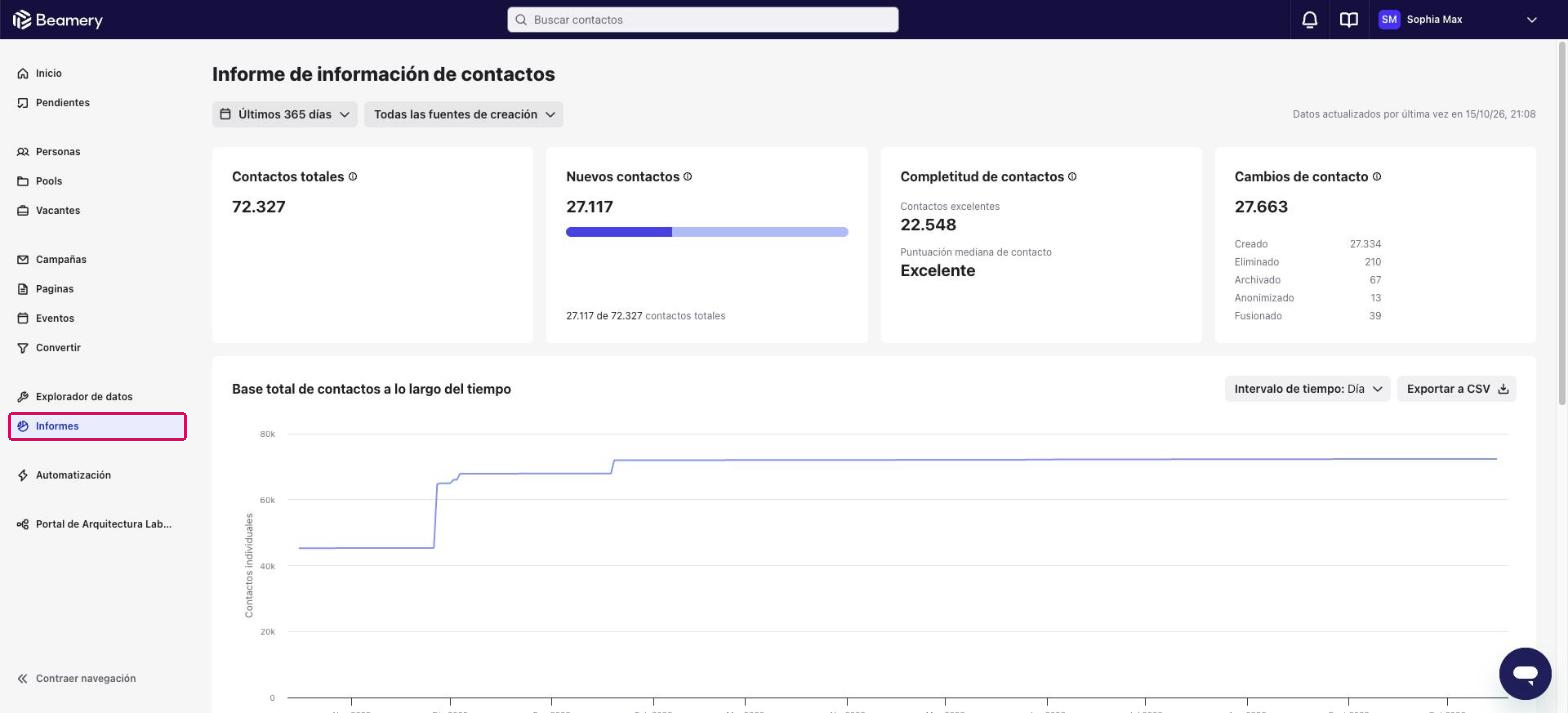Click the Eventos calendar icon
1568x713 pixels.
pos(23,318)
